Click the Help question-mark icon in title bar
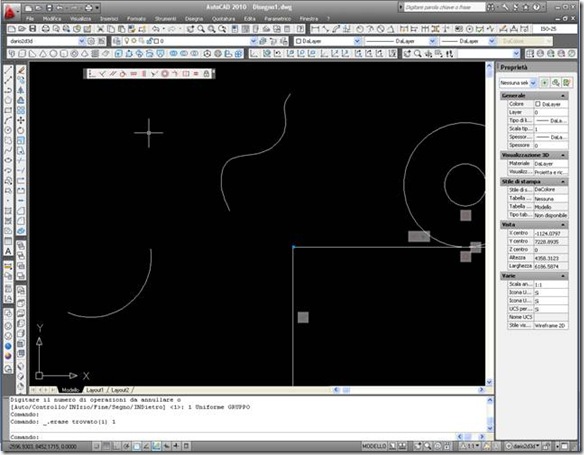 pyautogui.click(x=536, y=7)
